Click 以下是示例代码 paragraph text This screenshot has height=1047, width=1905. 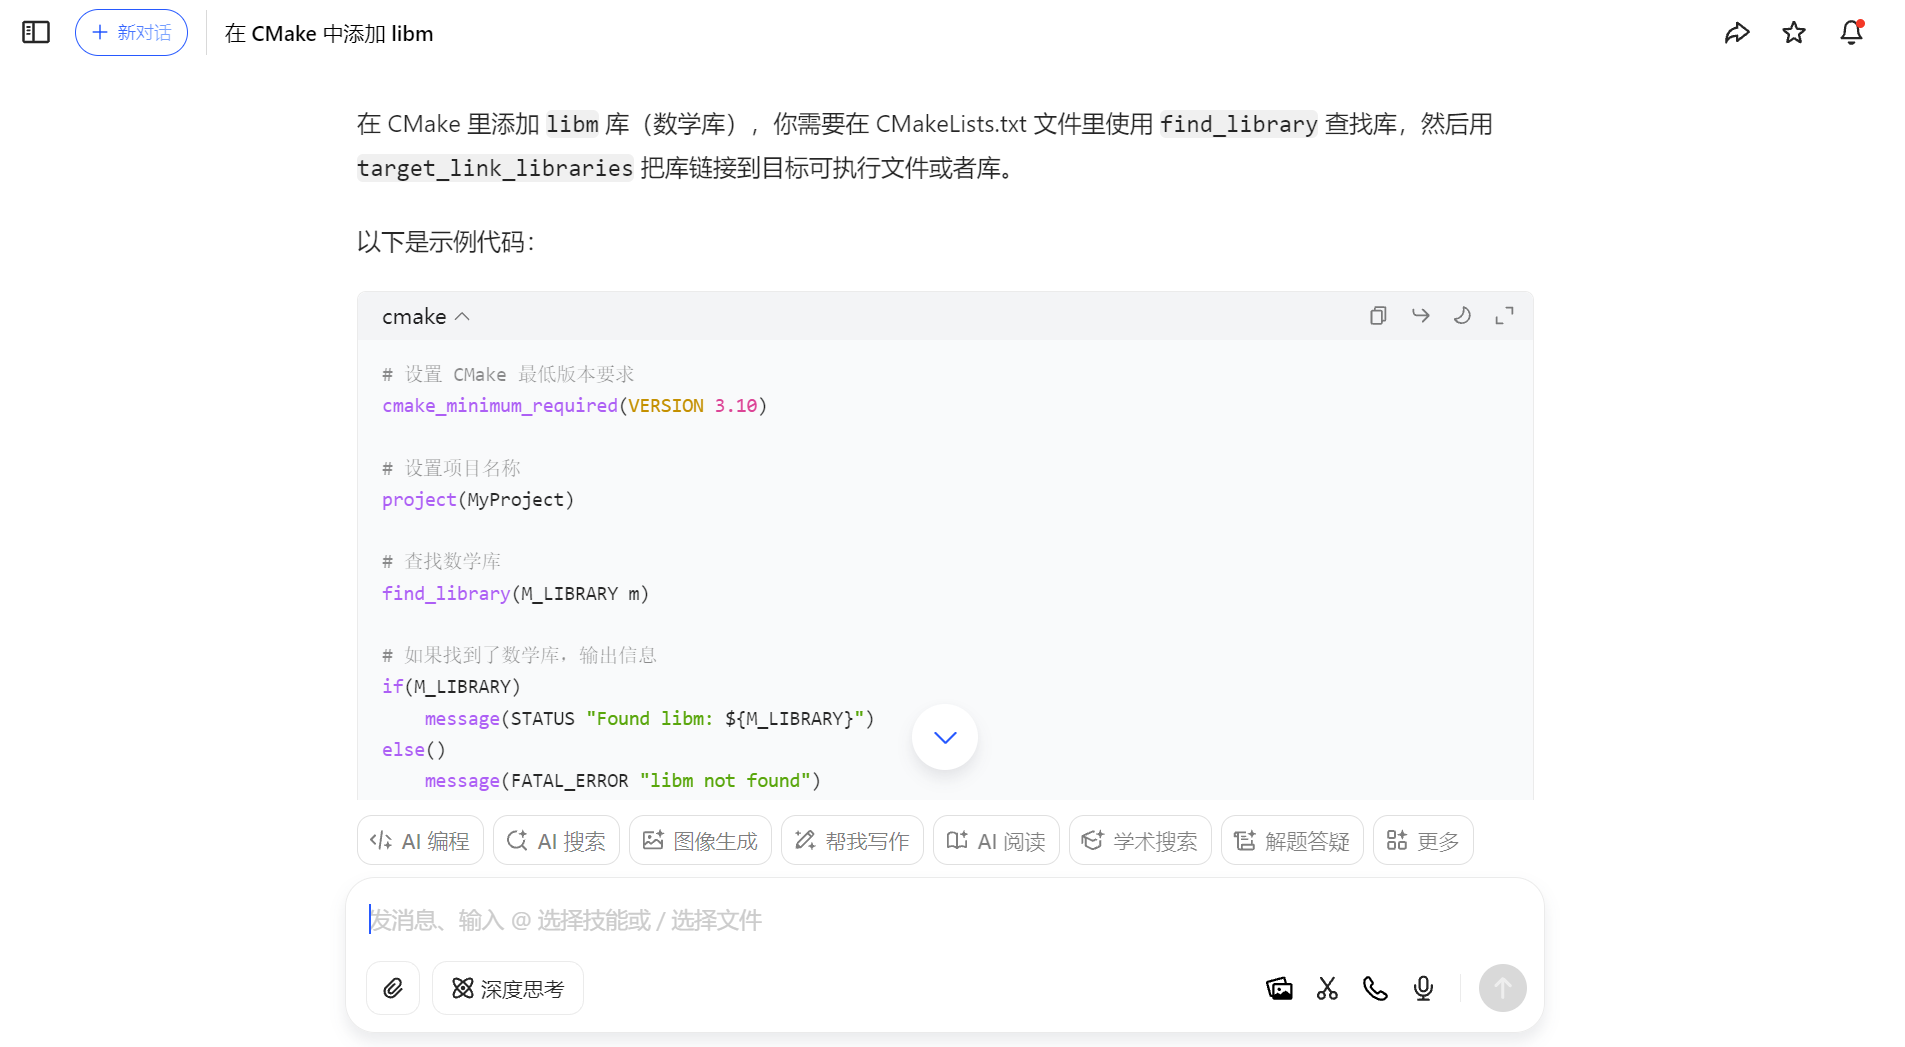tap(446, 242)
